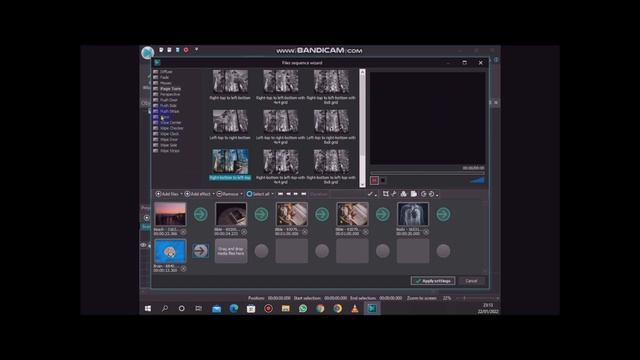Click scroll-down arrow of transitions scrollbar

pos(362,184)
